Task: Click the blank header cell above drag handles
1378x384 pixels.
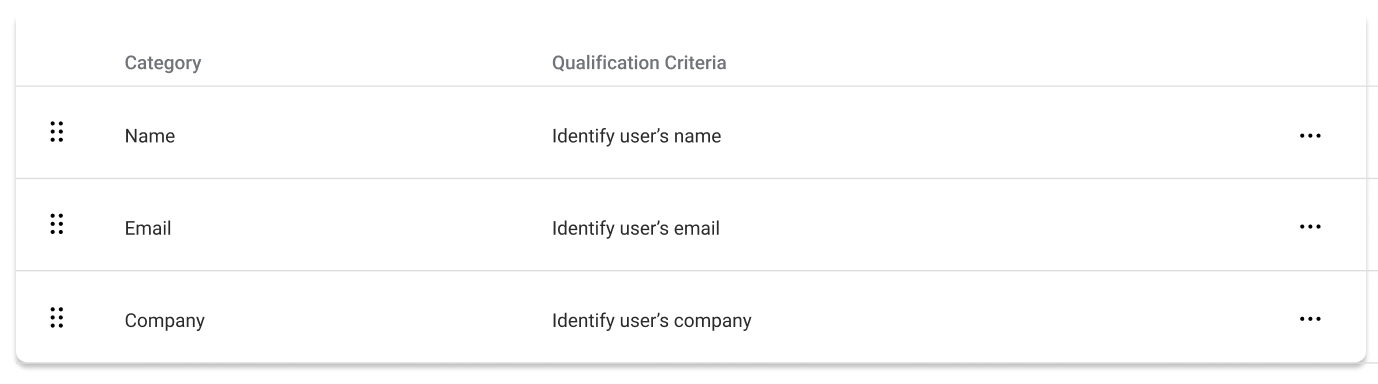Action: (57, 63)
